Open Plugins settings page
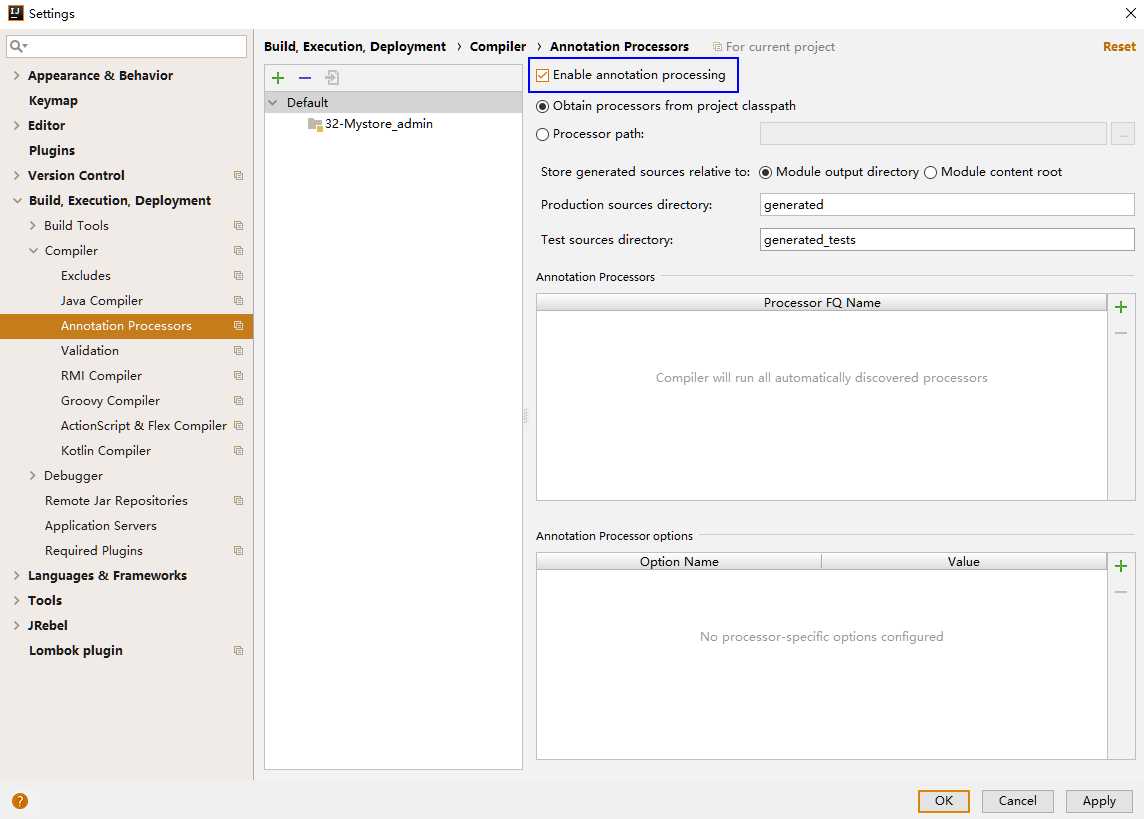Image resolution: width=1144 pixels, height=819 pixels. [x=52, y=150]
